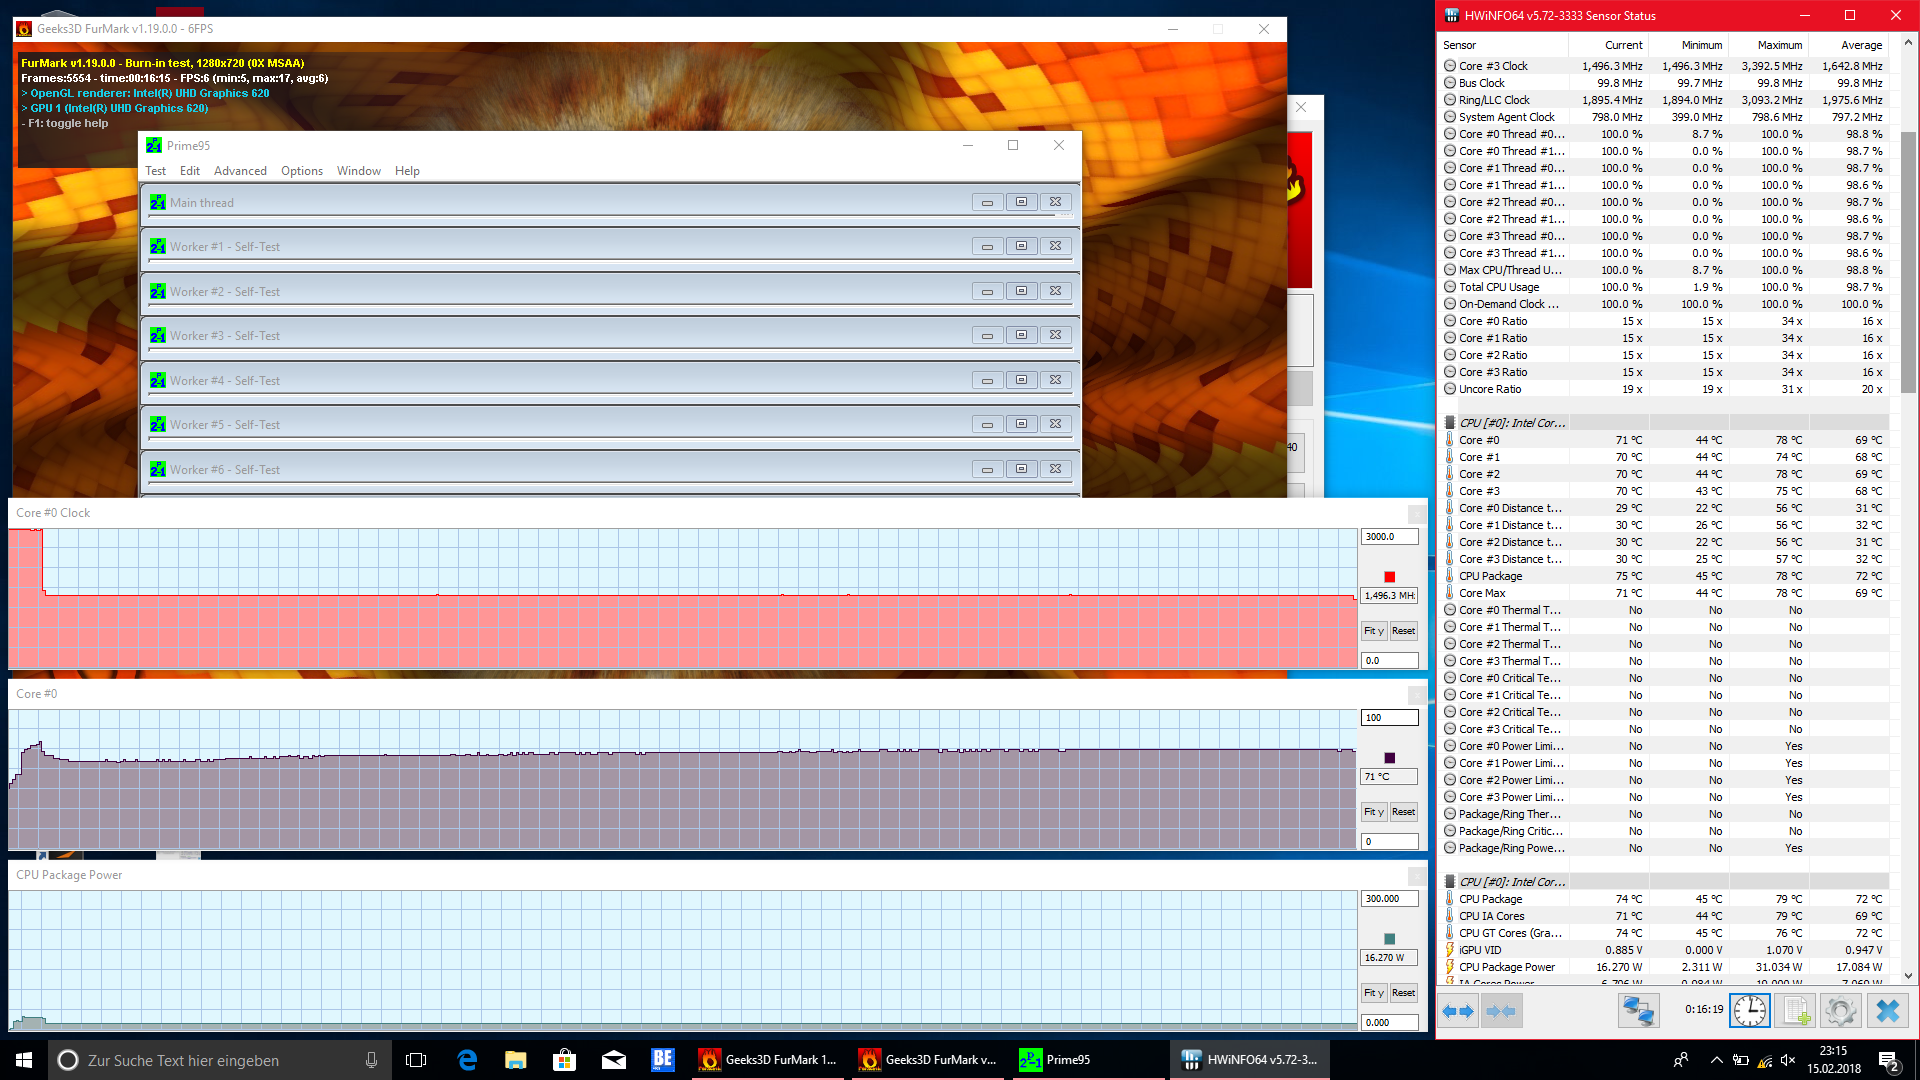
Task: Restore Prime95 Worker #1 Self-Test child window
Action: [x=1021, y=246]
